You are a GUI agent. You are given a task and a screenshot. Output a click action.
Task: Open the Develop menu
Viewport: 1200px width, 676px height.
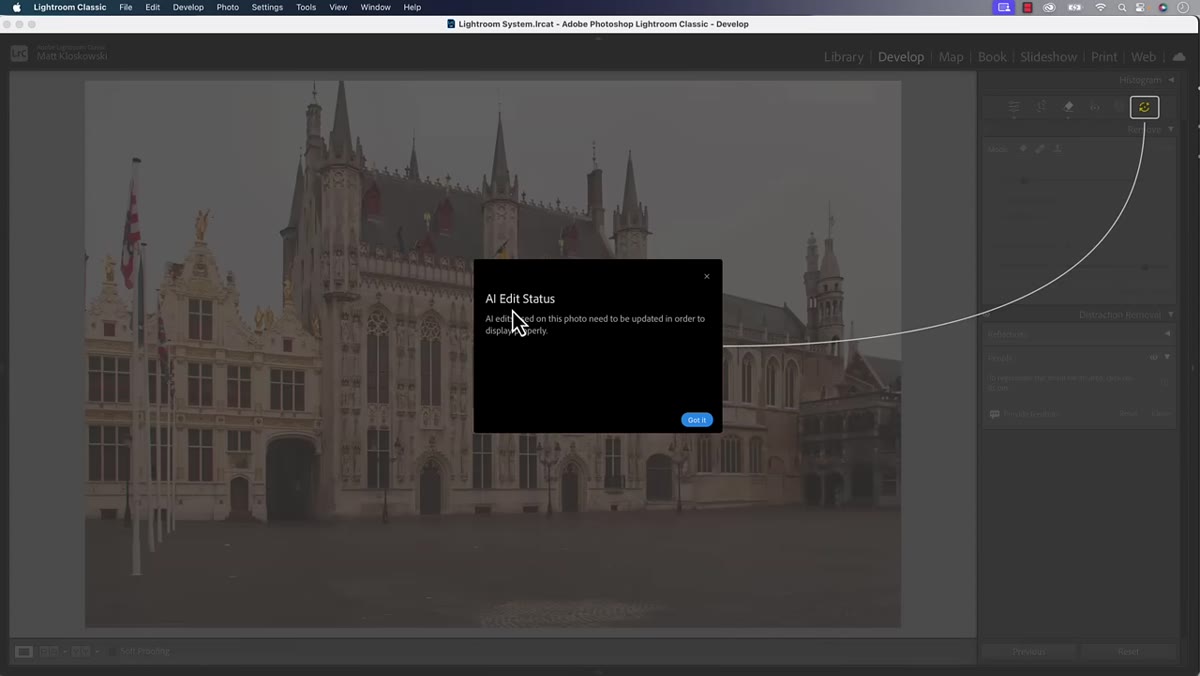point(188,7)
